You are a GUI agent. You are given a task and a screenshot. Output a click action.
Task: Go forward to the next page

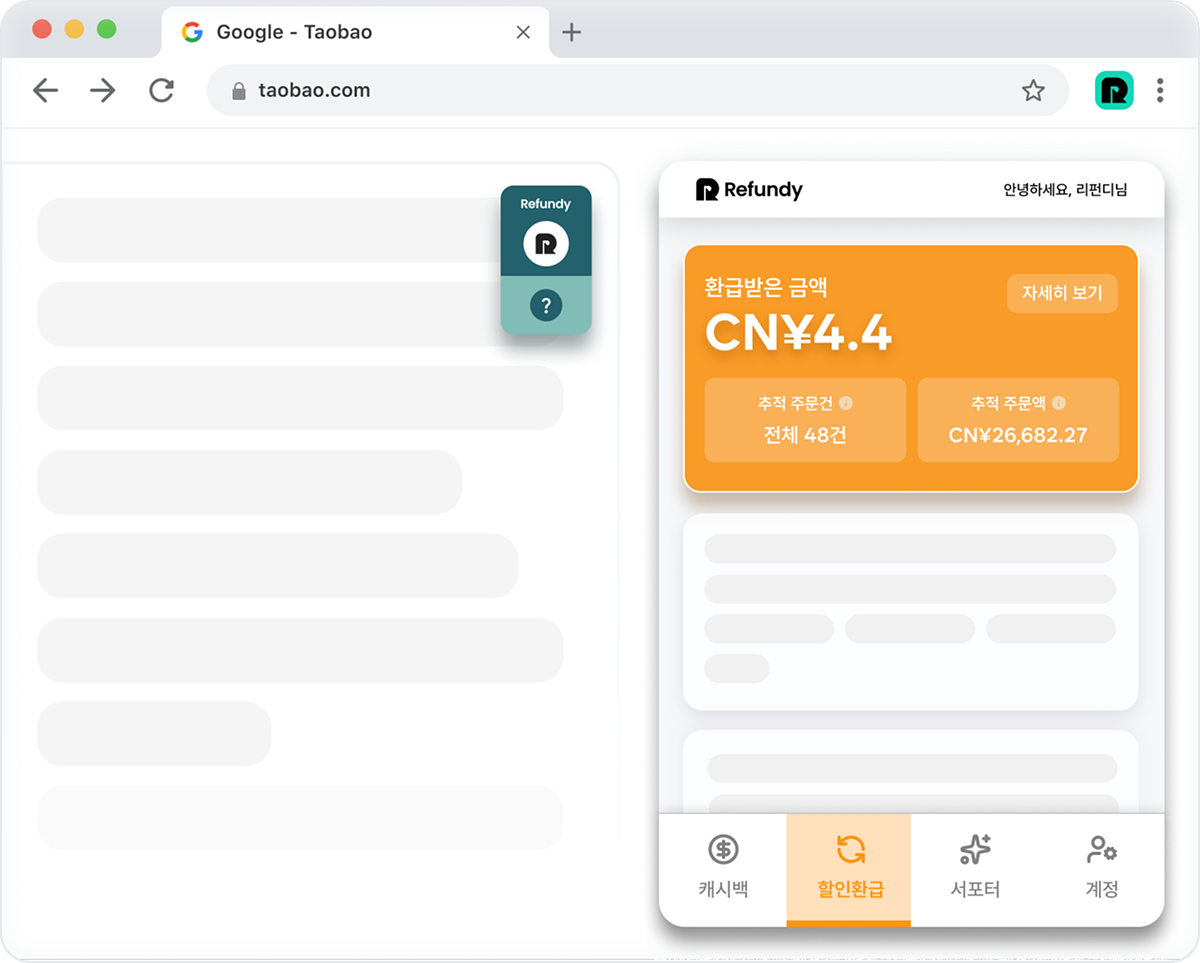coord(103,91)
